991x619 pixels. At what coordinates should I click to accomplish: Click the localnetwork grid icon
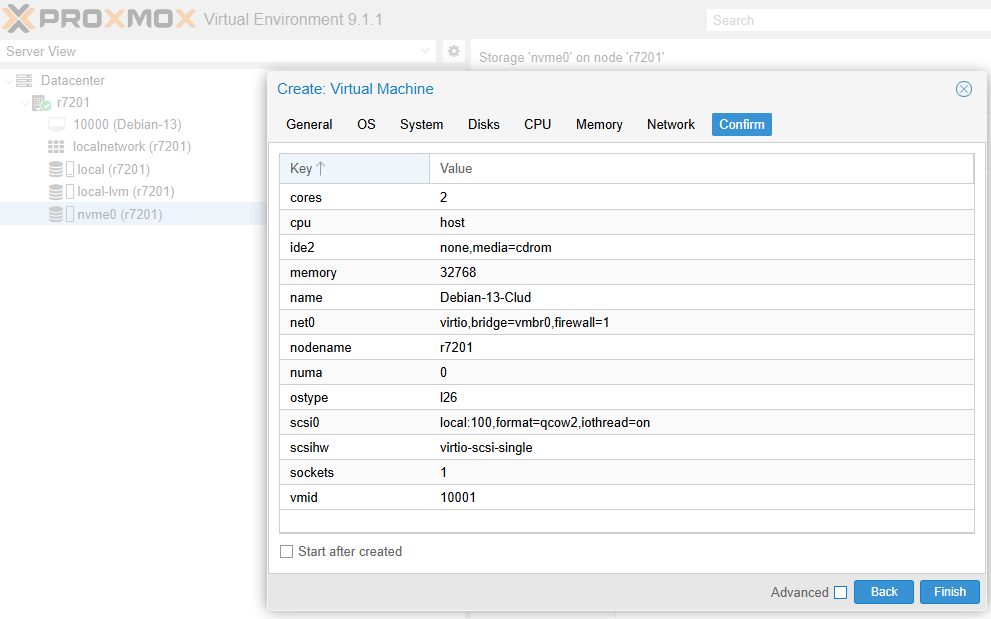[x=56, y=147]
